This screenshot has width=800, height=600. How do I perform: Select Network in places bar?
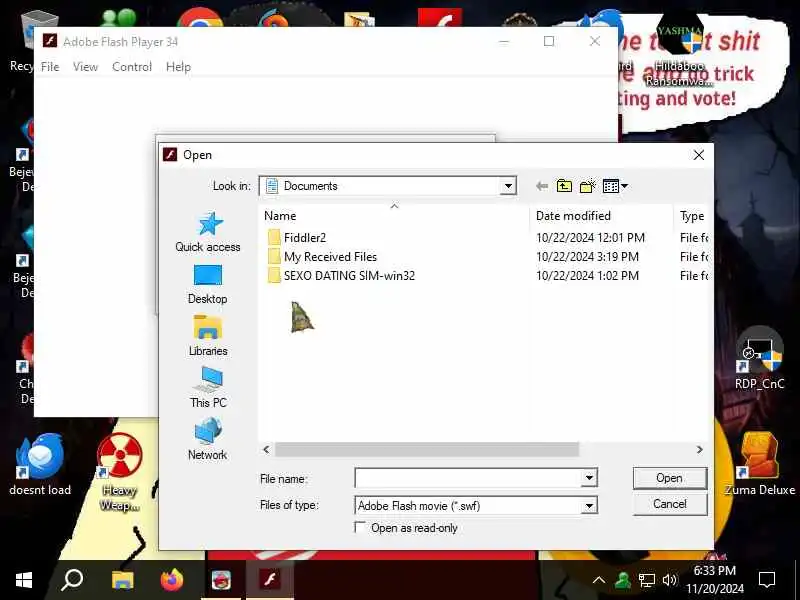point(208,439)
